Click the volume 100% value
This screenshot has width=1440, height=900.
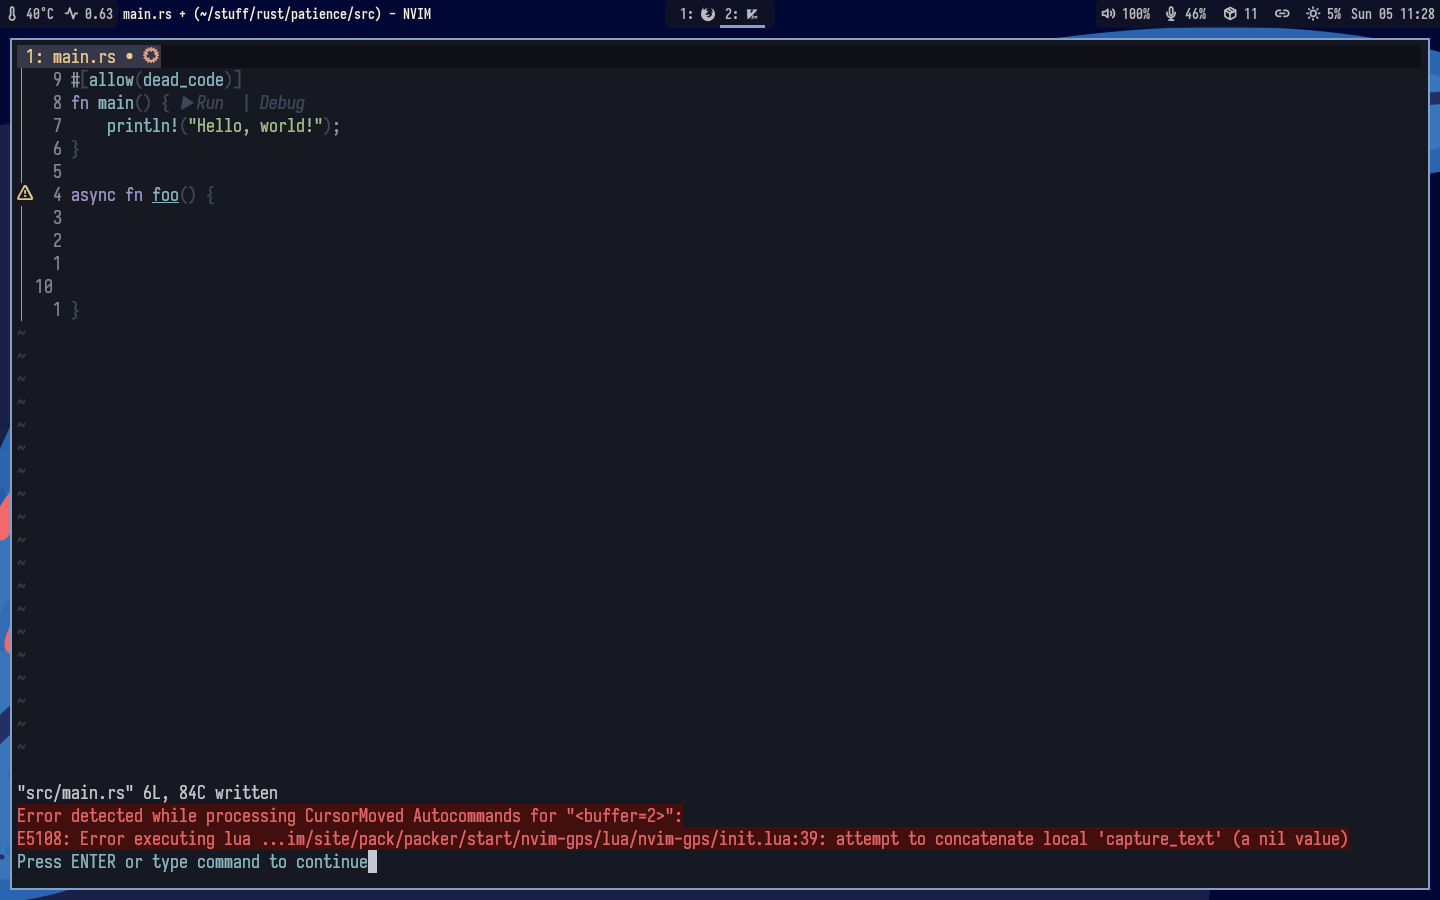(x=1136, y=14)
